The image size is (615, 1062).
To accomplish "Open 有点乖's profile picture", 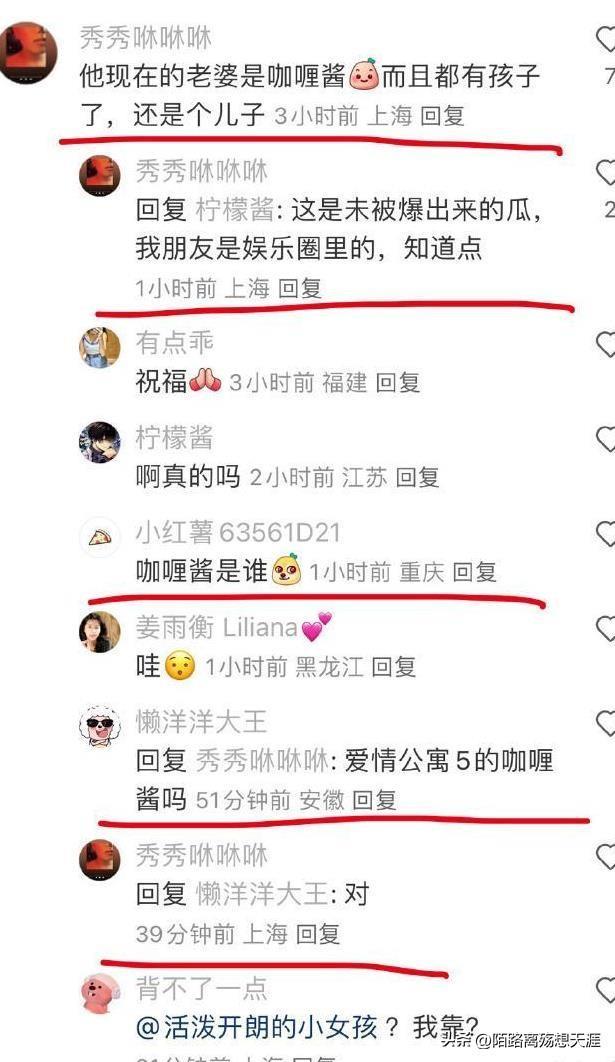I will (x=100, y=347).
